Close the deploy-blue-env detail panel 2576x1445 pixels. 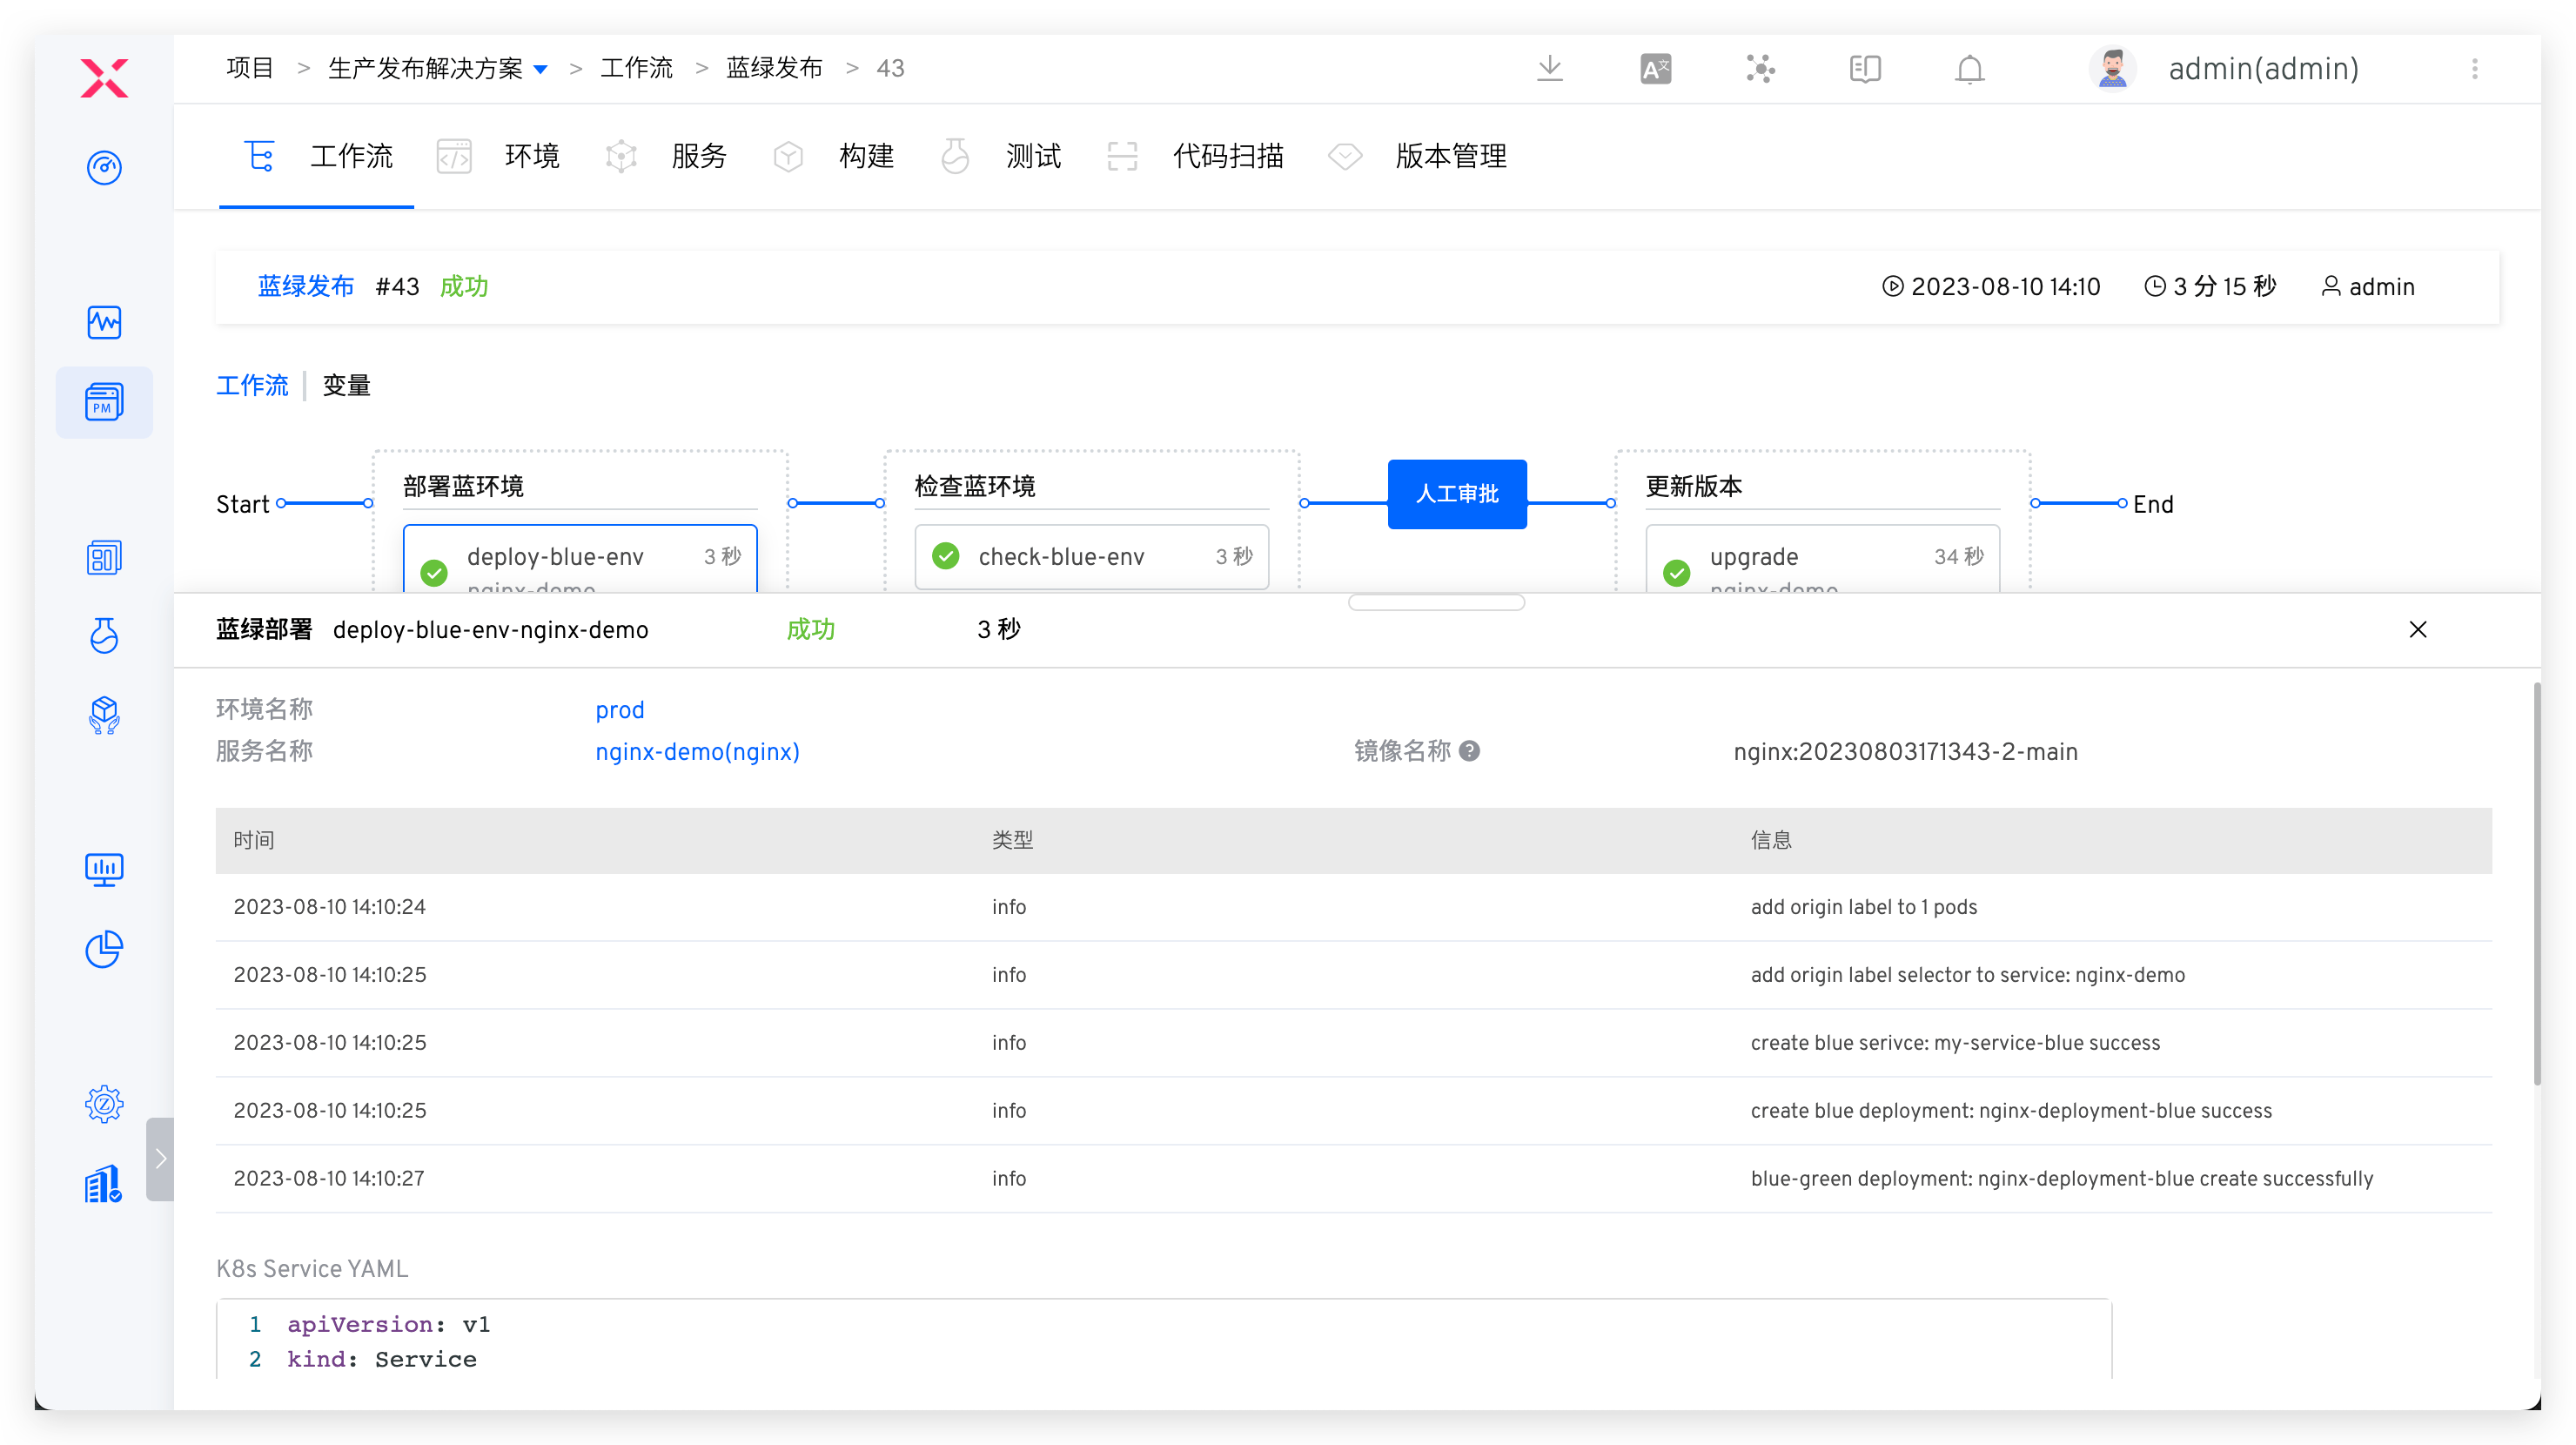point(2417,629)
